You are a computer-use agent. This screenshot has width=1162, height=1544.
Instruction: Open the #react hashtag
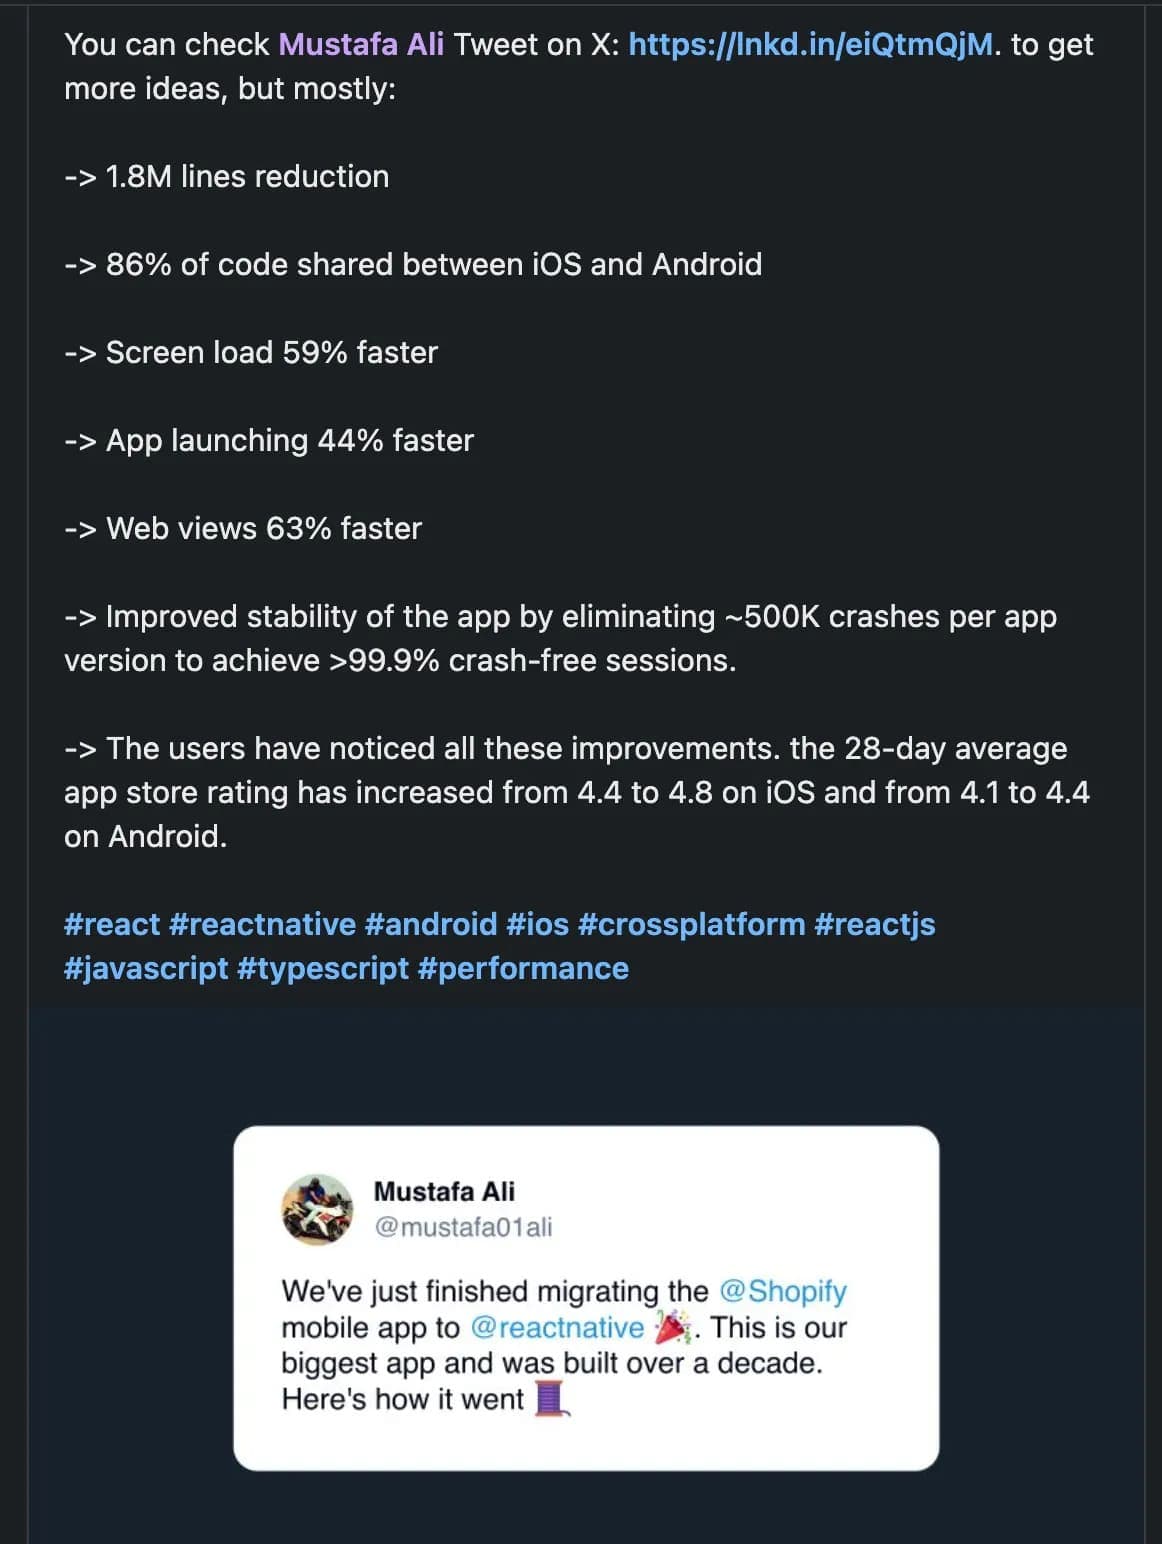coord(111,924)
